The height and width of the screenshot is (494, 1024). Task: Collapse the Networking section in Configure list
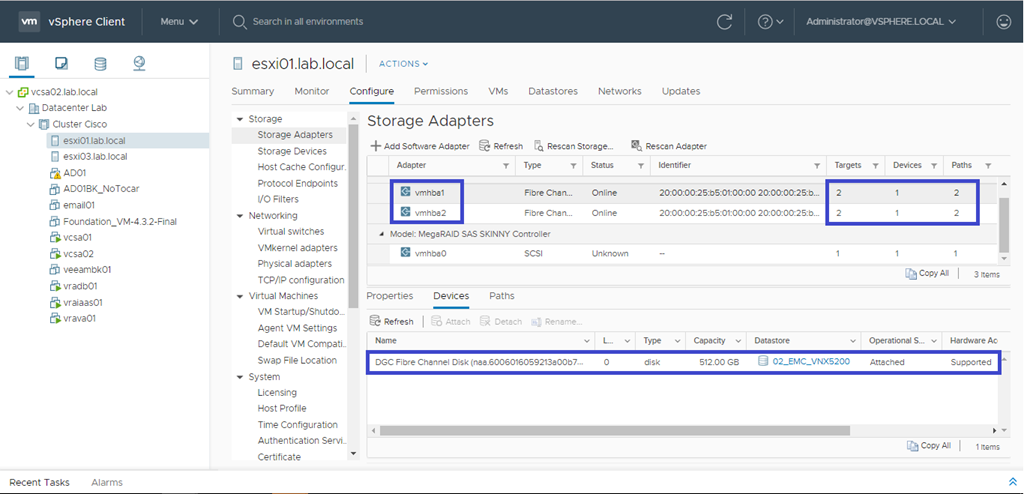pos(240,216)
